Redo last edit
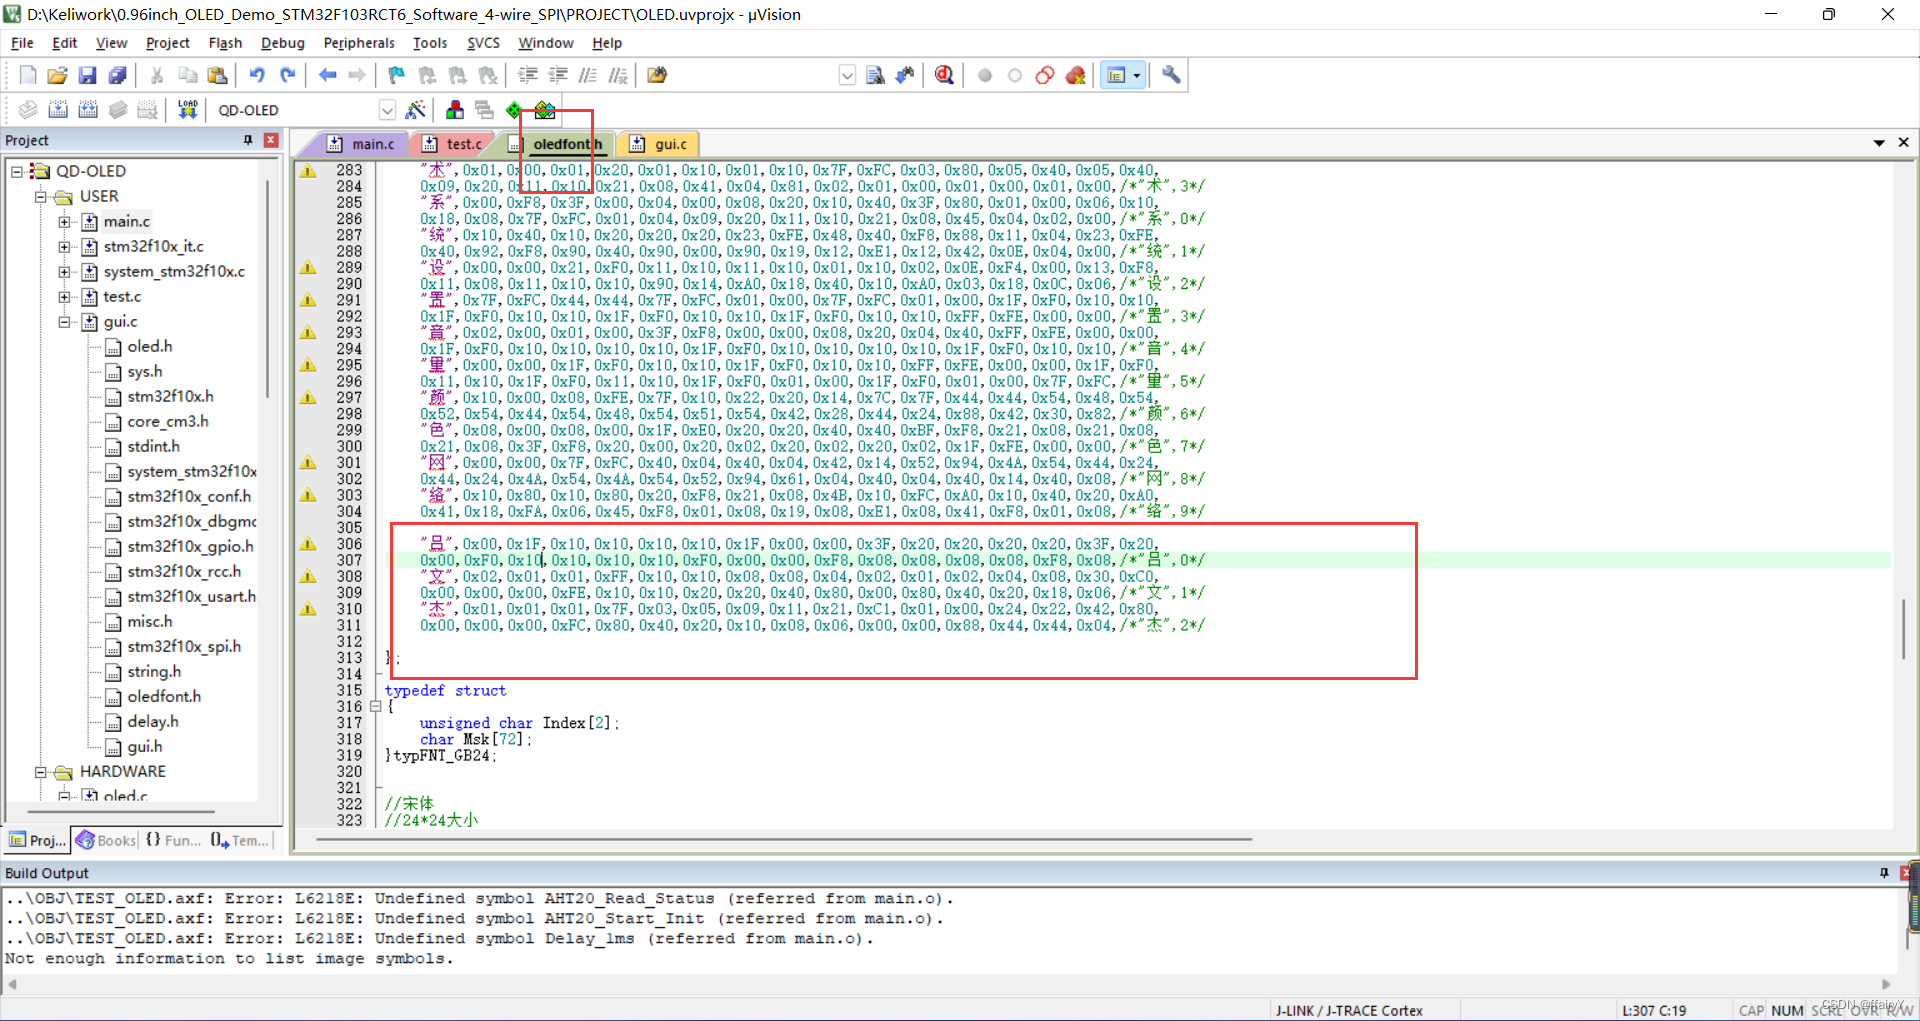The width and height of the screenshot is (1920, 1021). [287, 75]
